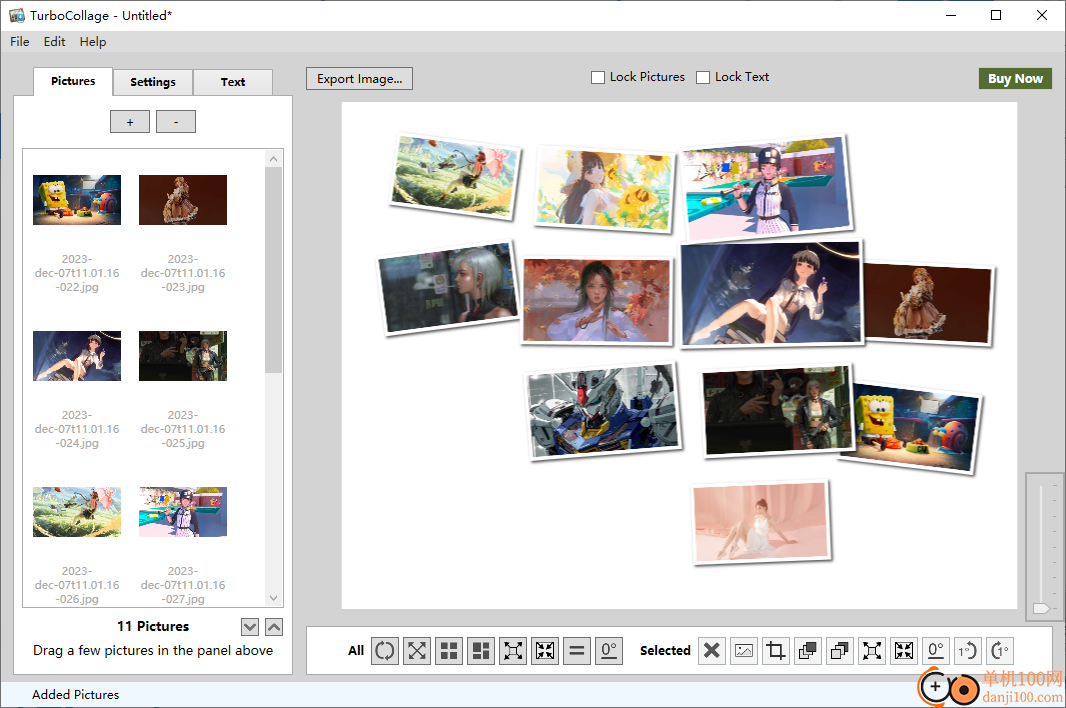The width and height of the screenshot is (1066, 708).
Task: Enlarge the selected picture
Action: coord(872,651)
